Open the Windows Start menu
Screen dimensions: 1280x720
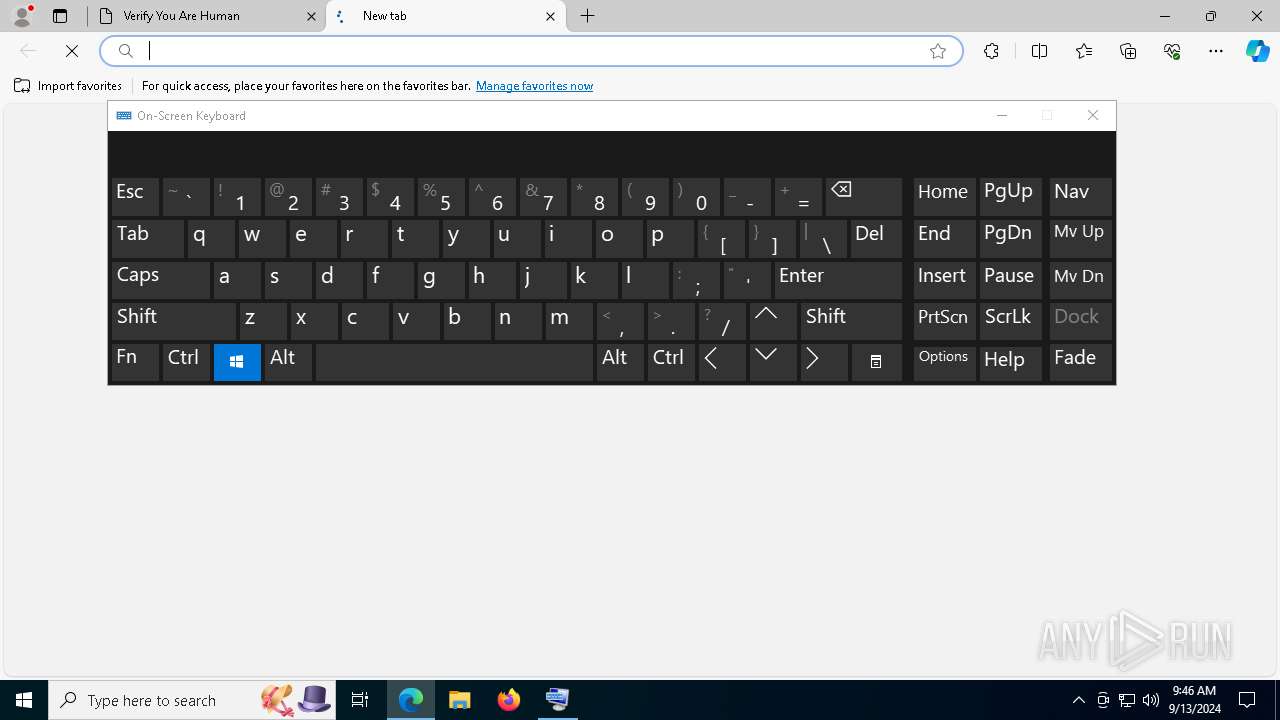point(24,700)
